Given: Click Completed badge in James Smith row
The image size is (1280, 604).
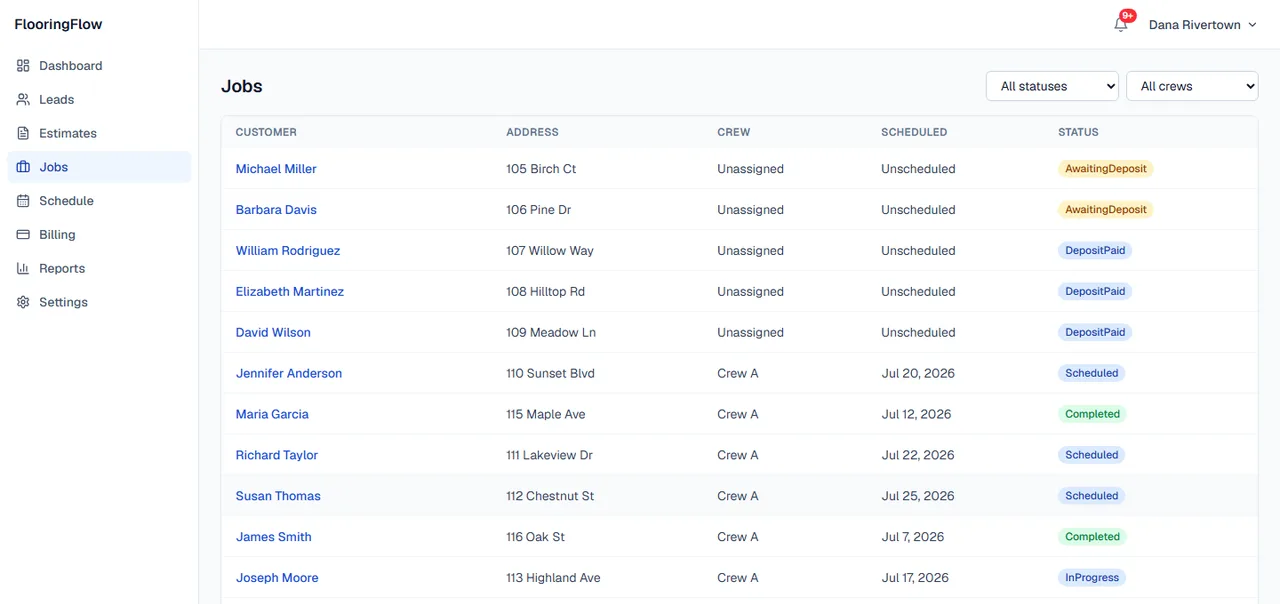Looking at the screenshot, I should pyautogui.click(x=1092, y=537).
